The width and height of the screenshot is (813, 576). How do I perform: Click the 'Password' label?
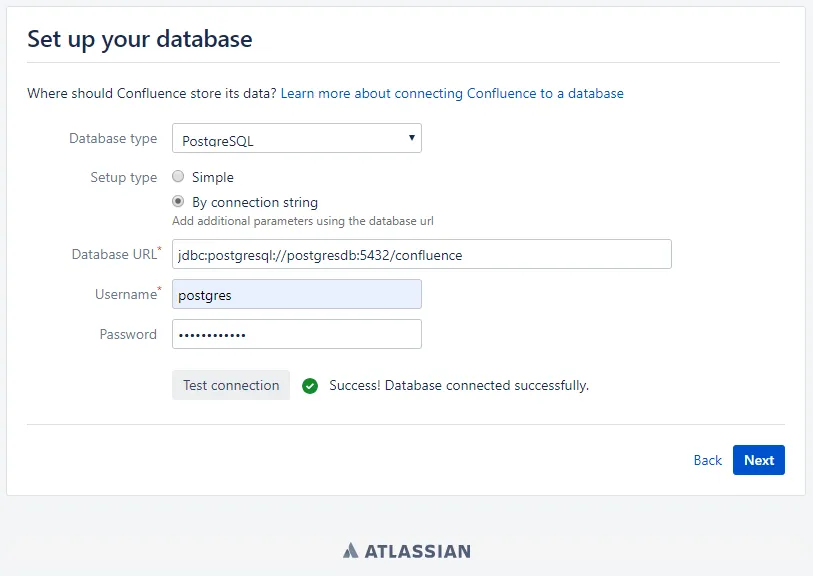[x=128, y=334]
